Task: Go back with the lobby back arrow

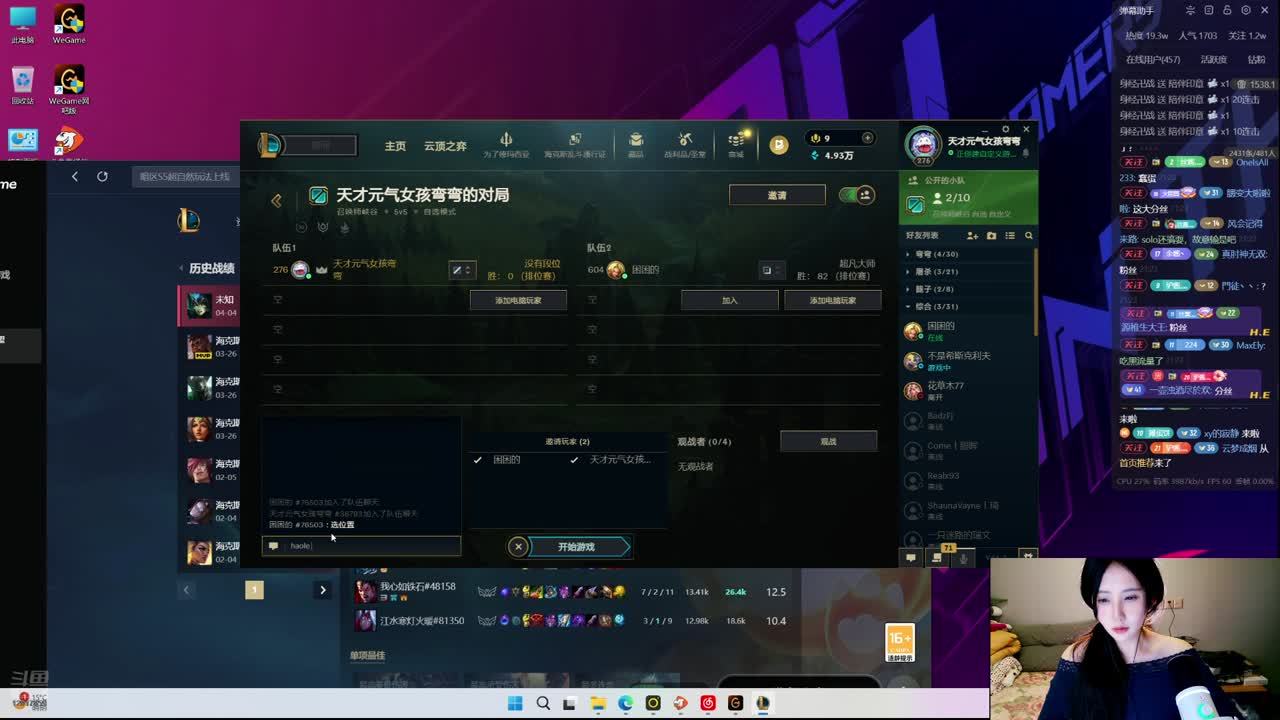Action: tap(276, 200)
